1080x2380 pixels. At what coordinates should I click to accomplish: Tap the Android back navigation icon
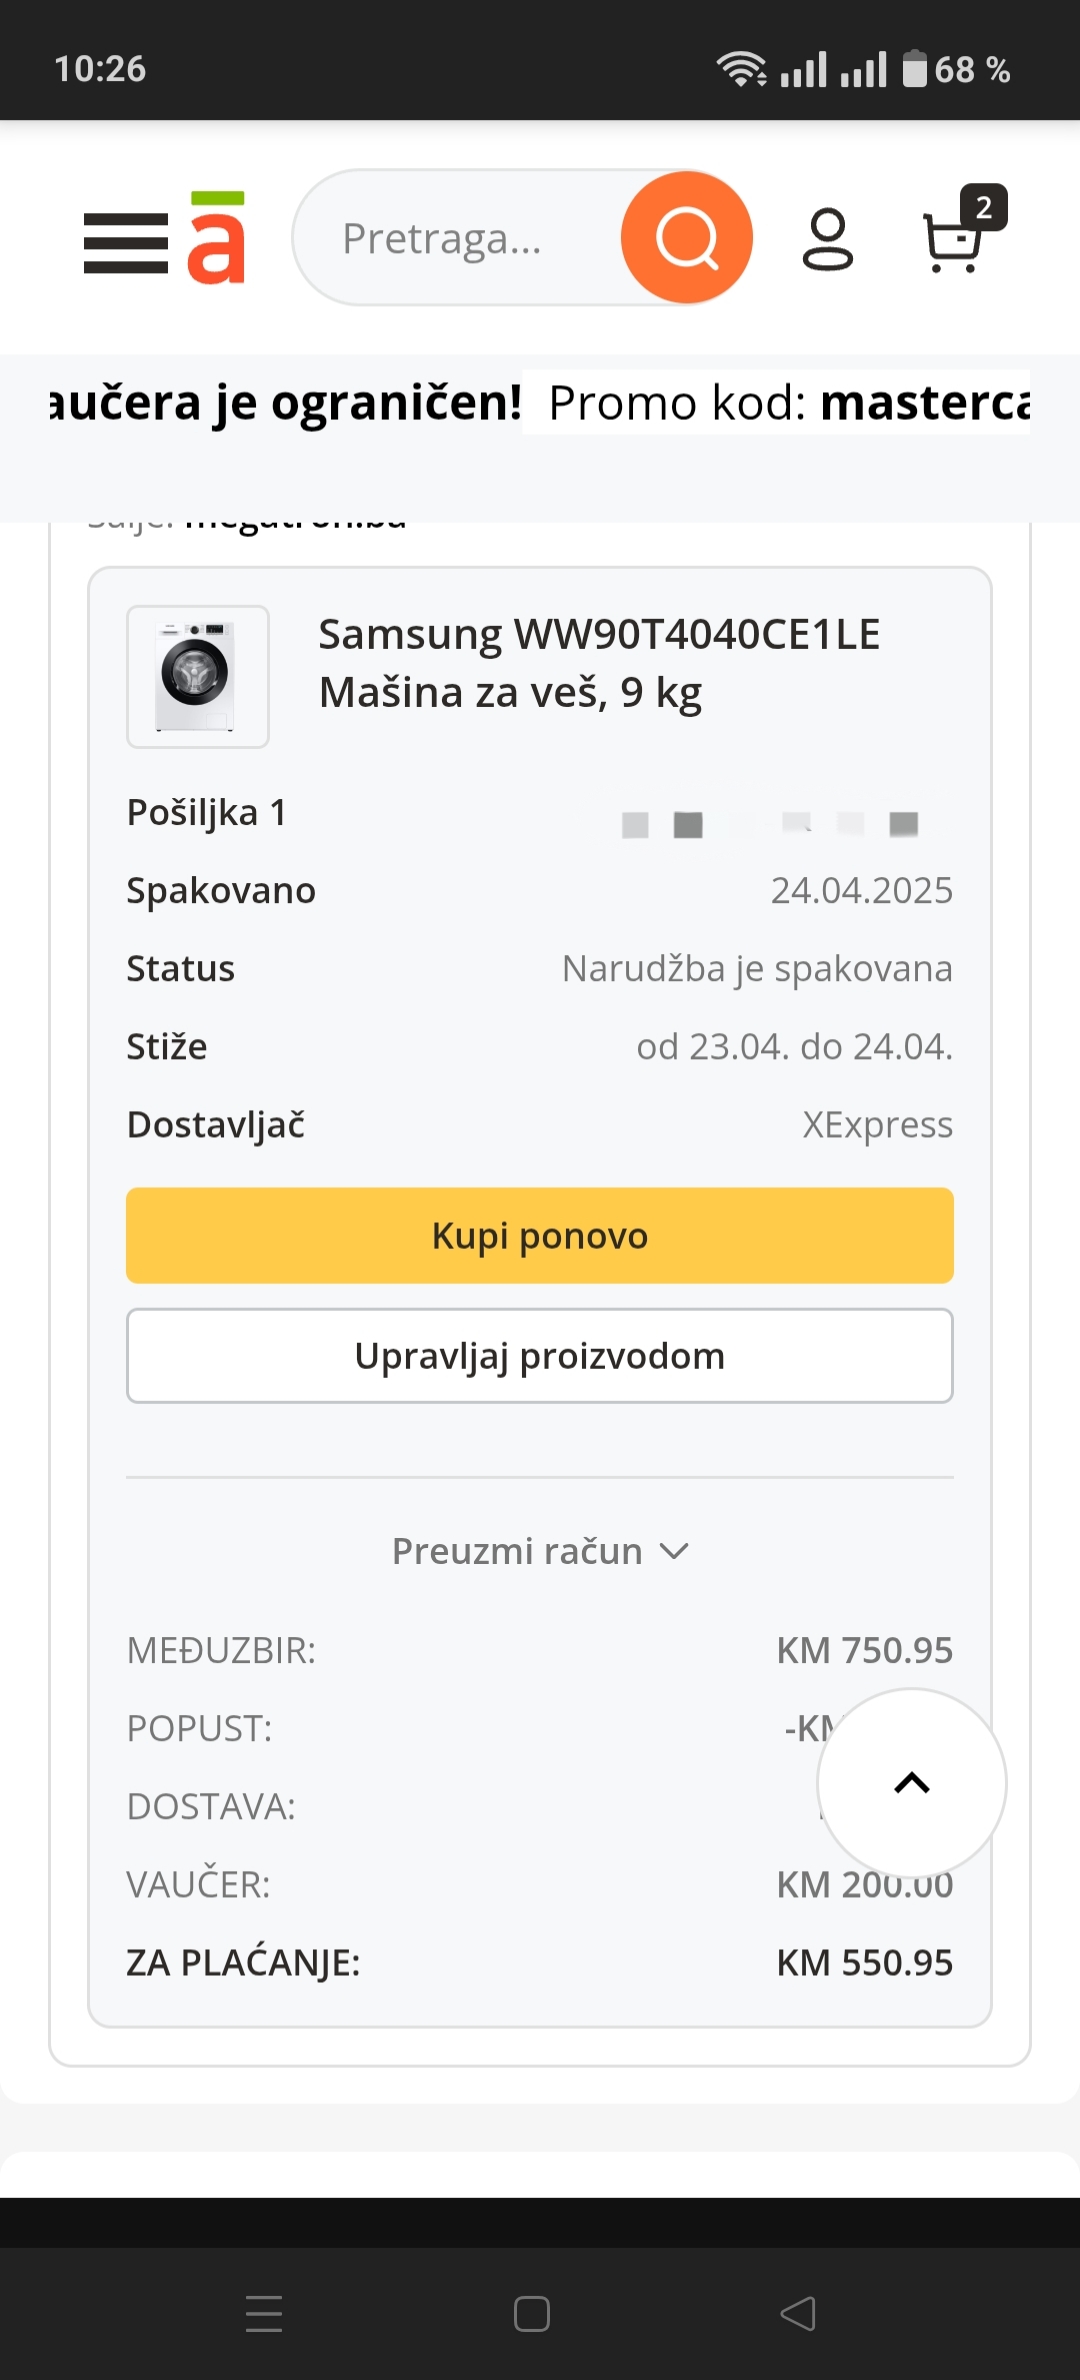coord(798,2313)
